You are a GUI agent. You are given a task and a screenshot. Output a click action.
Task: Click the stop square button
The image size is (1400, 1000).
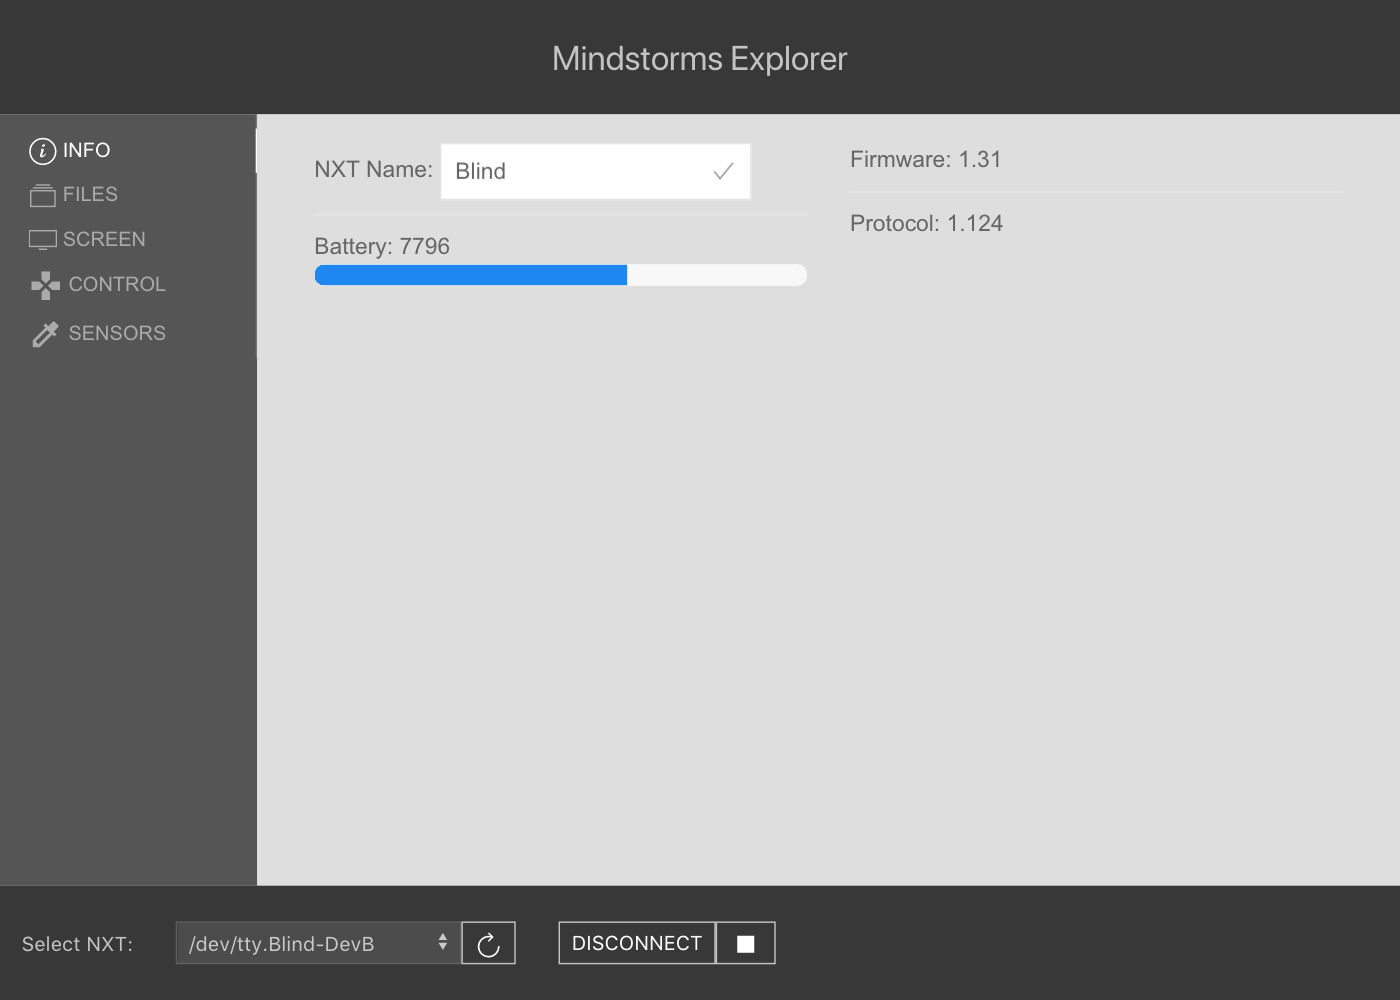[x=746, y=943]
